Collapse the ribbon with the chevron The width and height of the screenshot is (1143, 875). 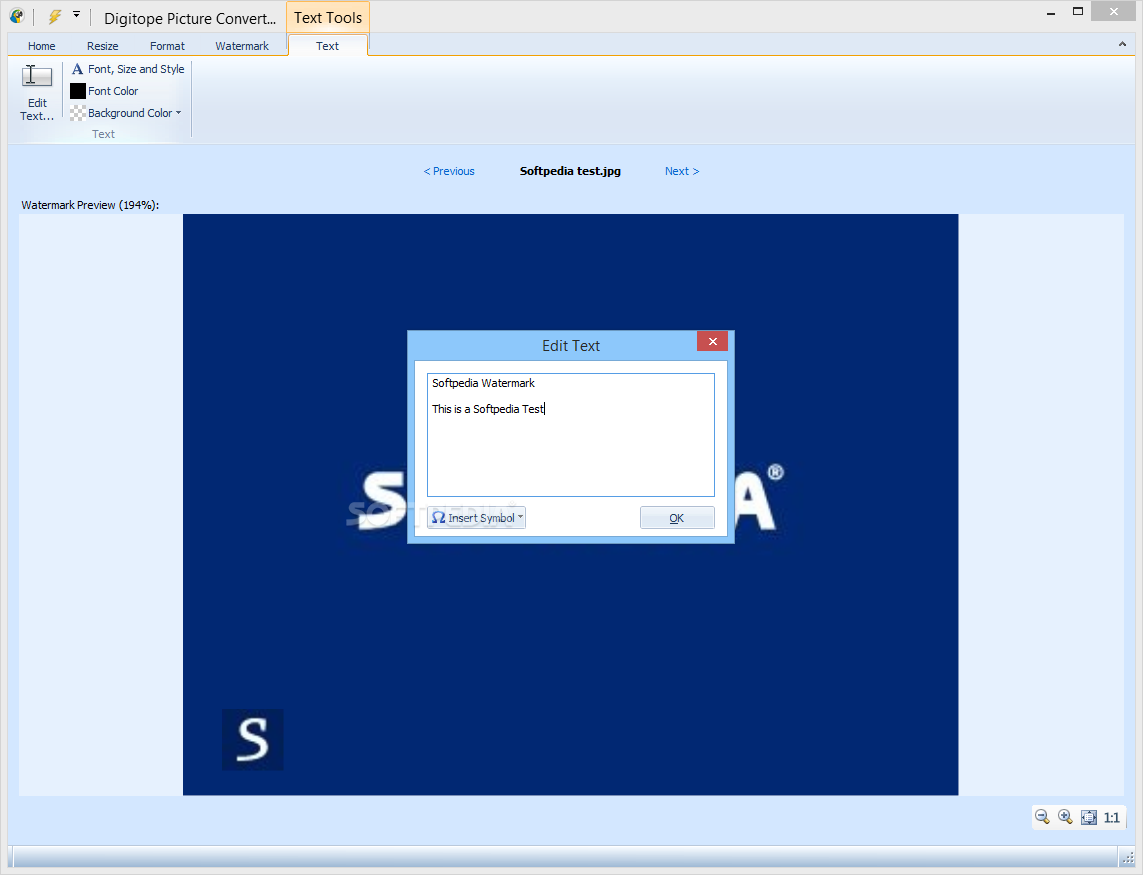click(x=1123, y=44)
